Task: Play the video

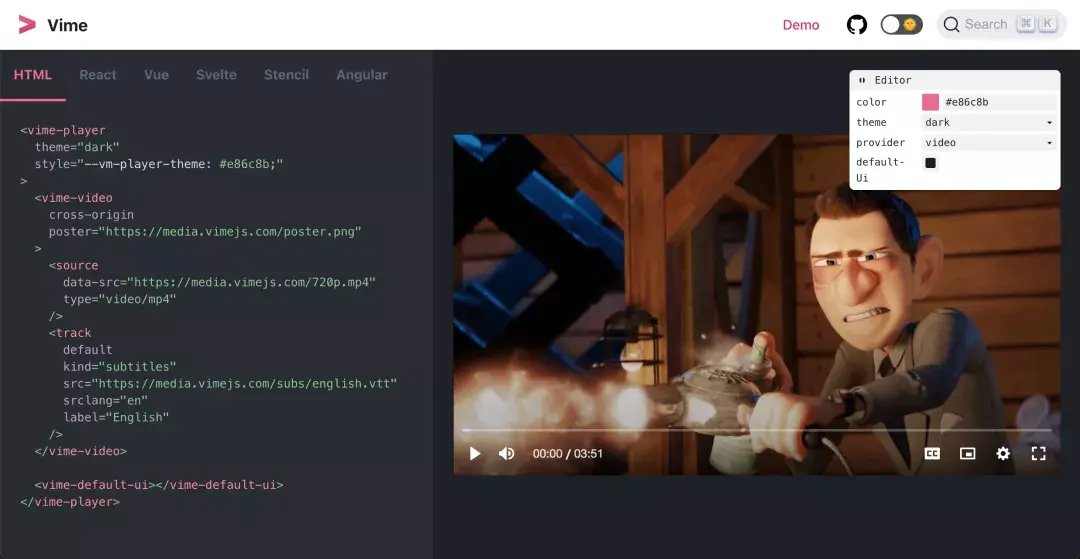Action: (475, 453)
